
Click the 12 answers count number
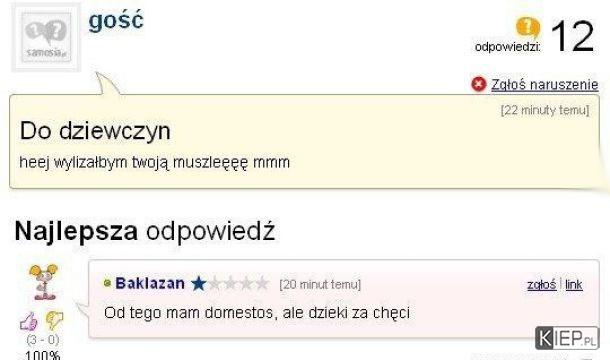(573, 37)
